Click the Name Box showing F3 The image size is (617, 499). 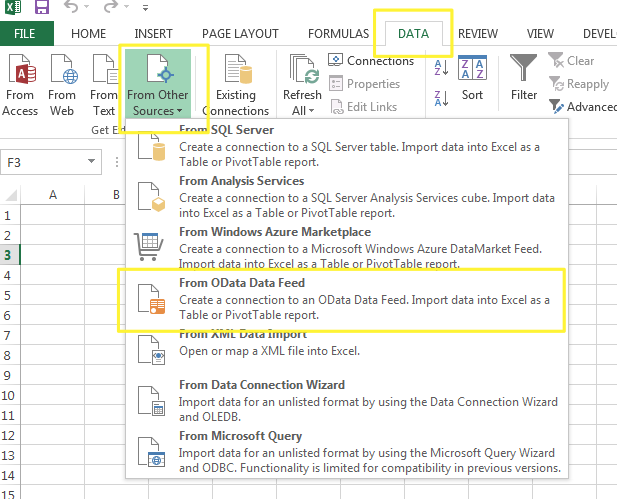coord(43,162)
